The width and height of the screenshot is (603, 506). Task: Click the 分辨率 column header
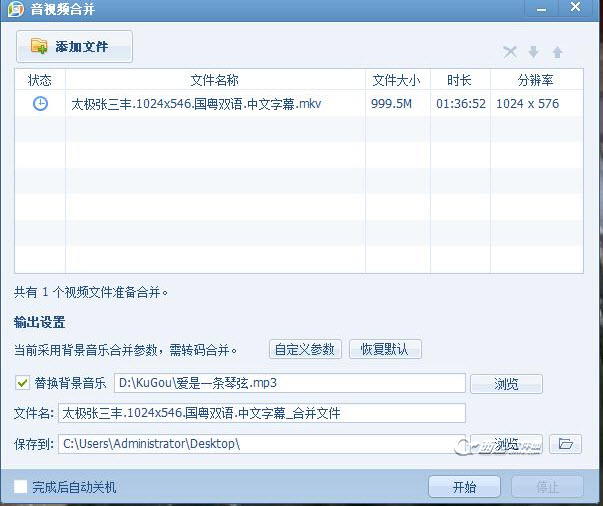click(x=536, y=80)
